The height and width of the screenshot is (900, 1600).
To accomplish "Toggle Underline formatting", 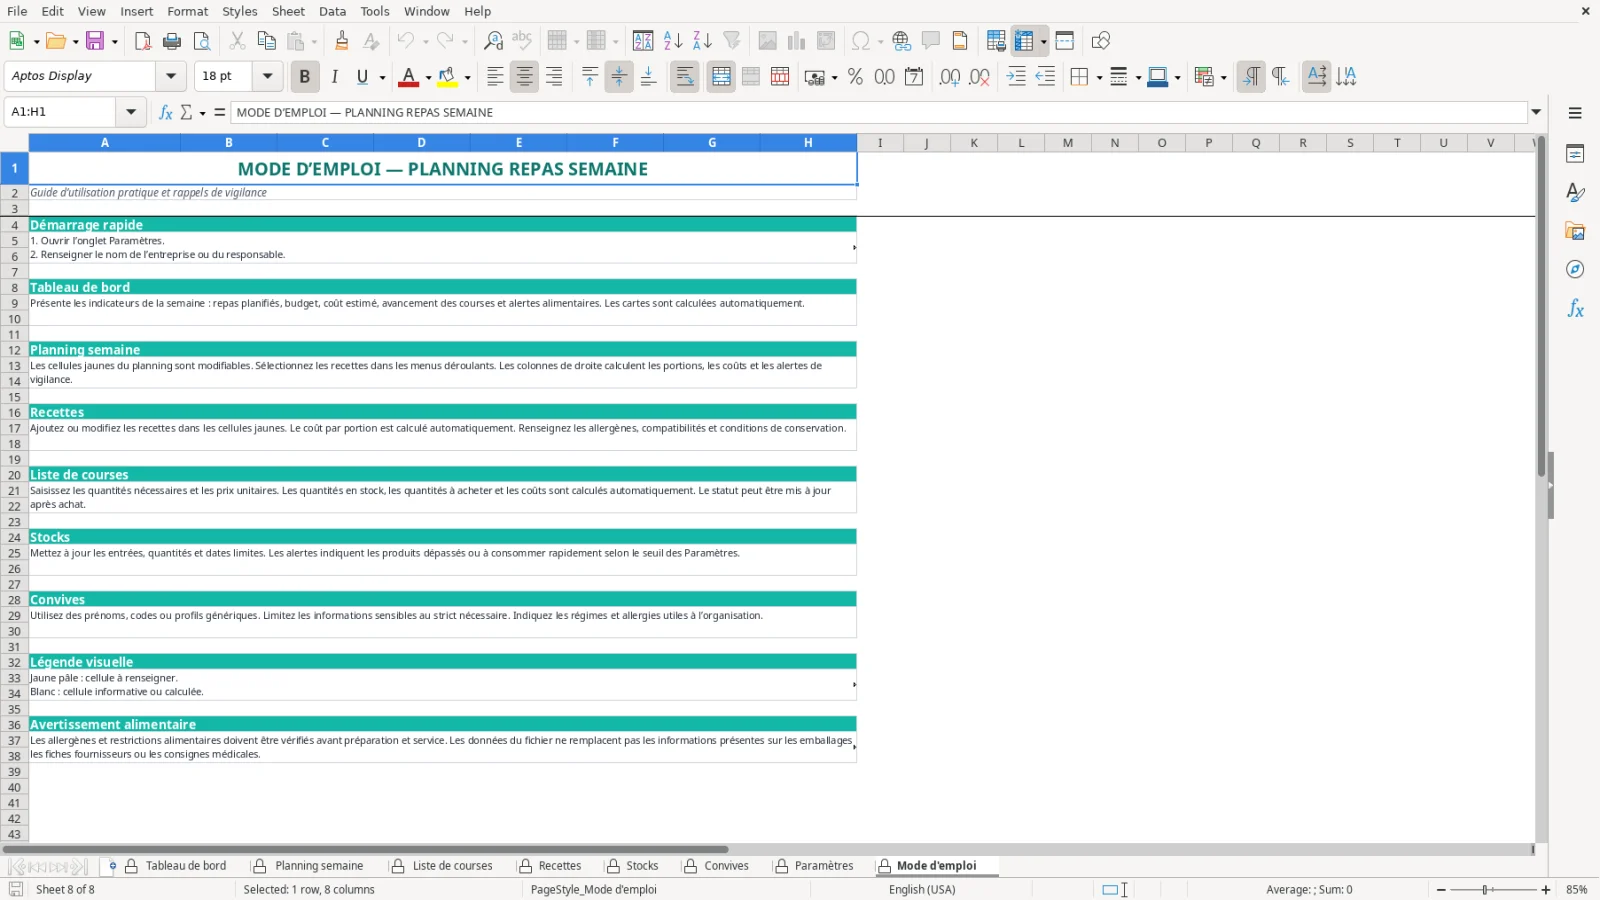I will point(362,77).
